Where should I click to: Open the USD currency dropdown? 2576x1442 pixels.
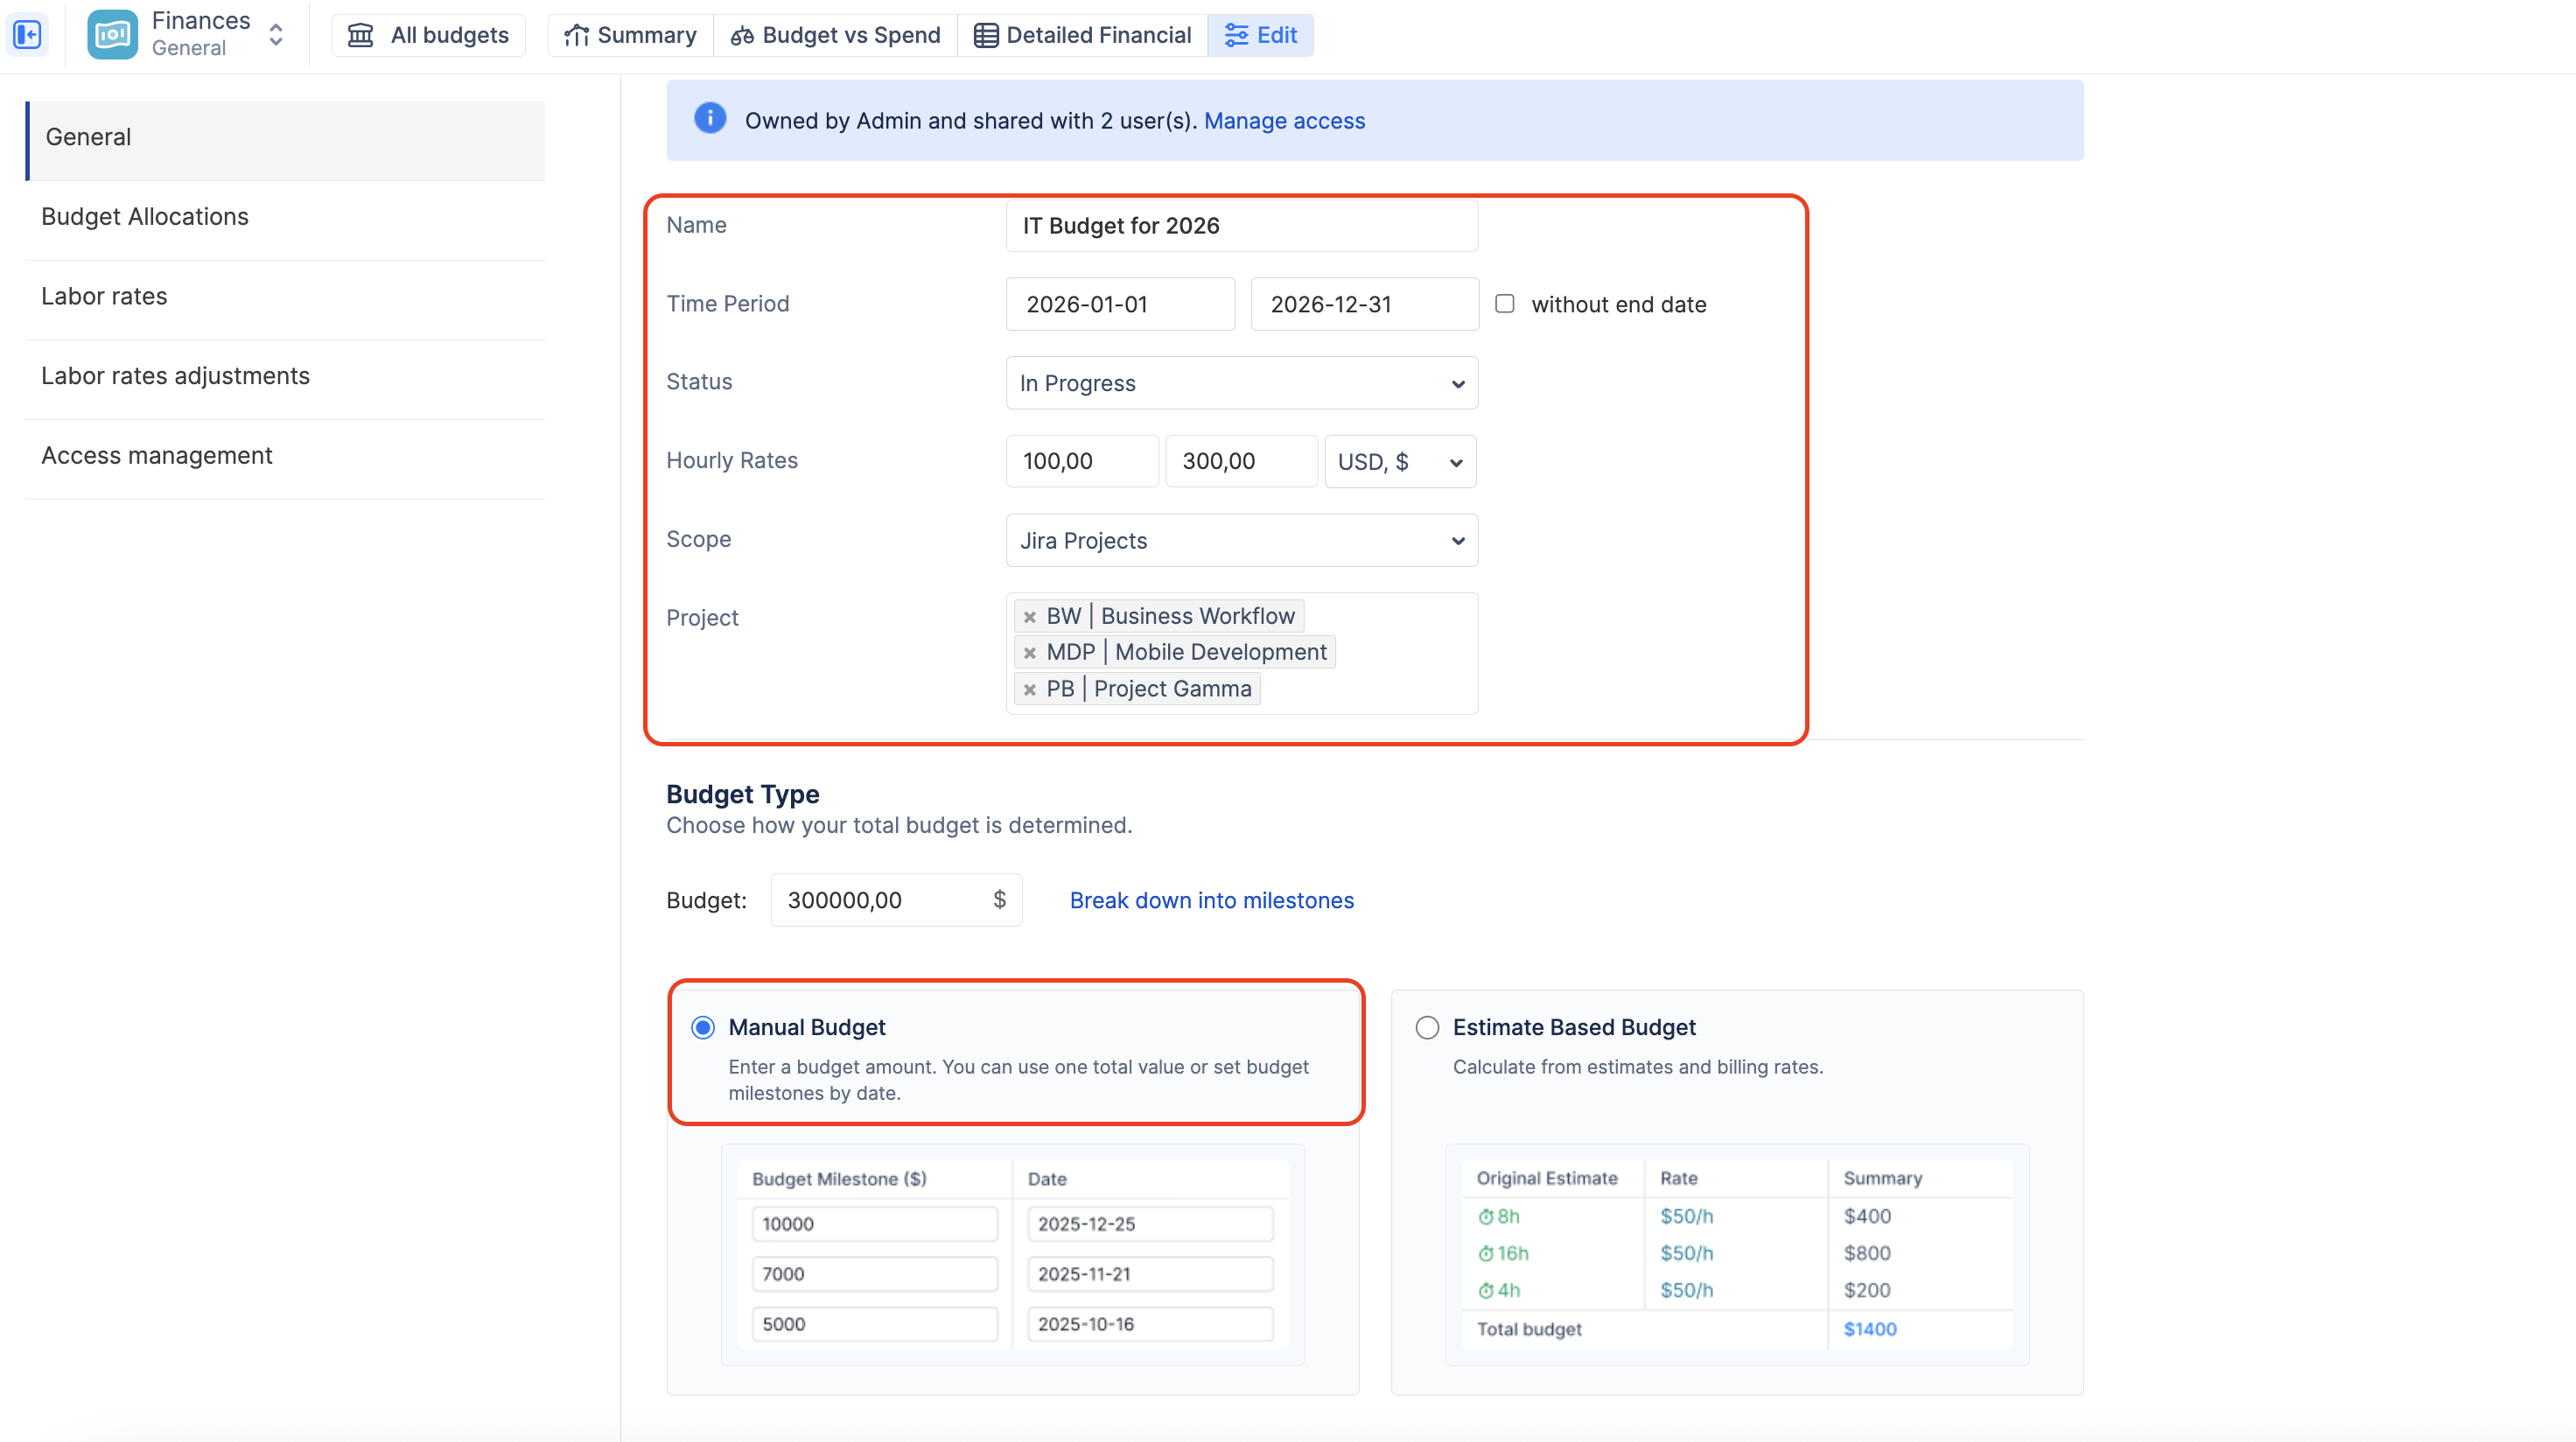[1399, 462]
